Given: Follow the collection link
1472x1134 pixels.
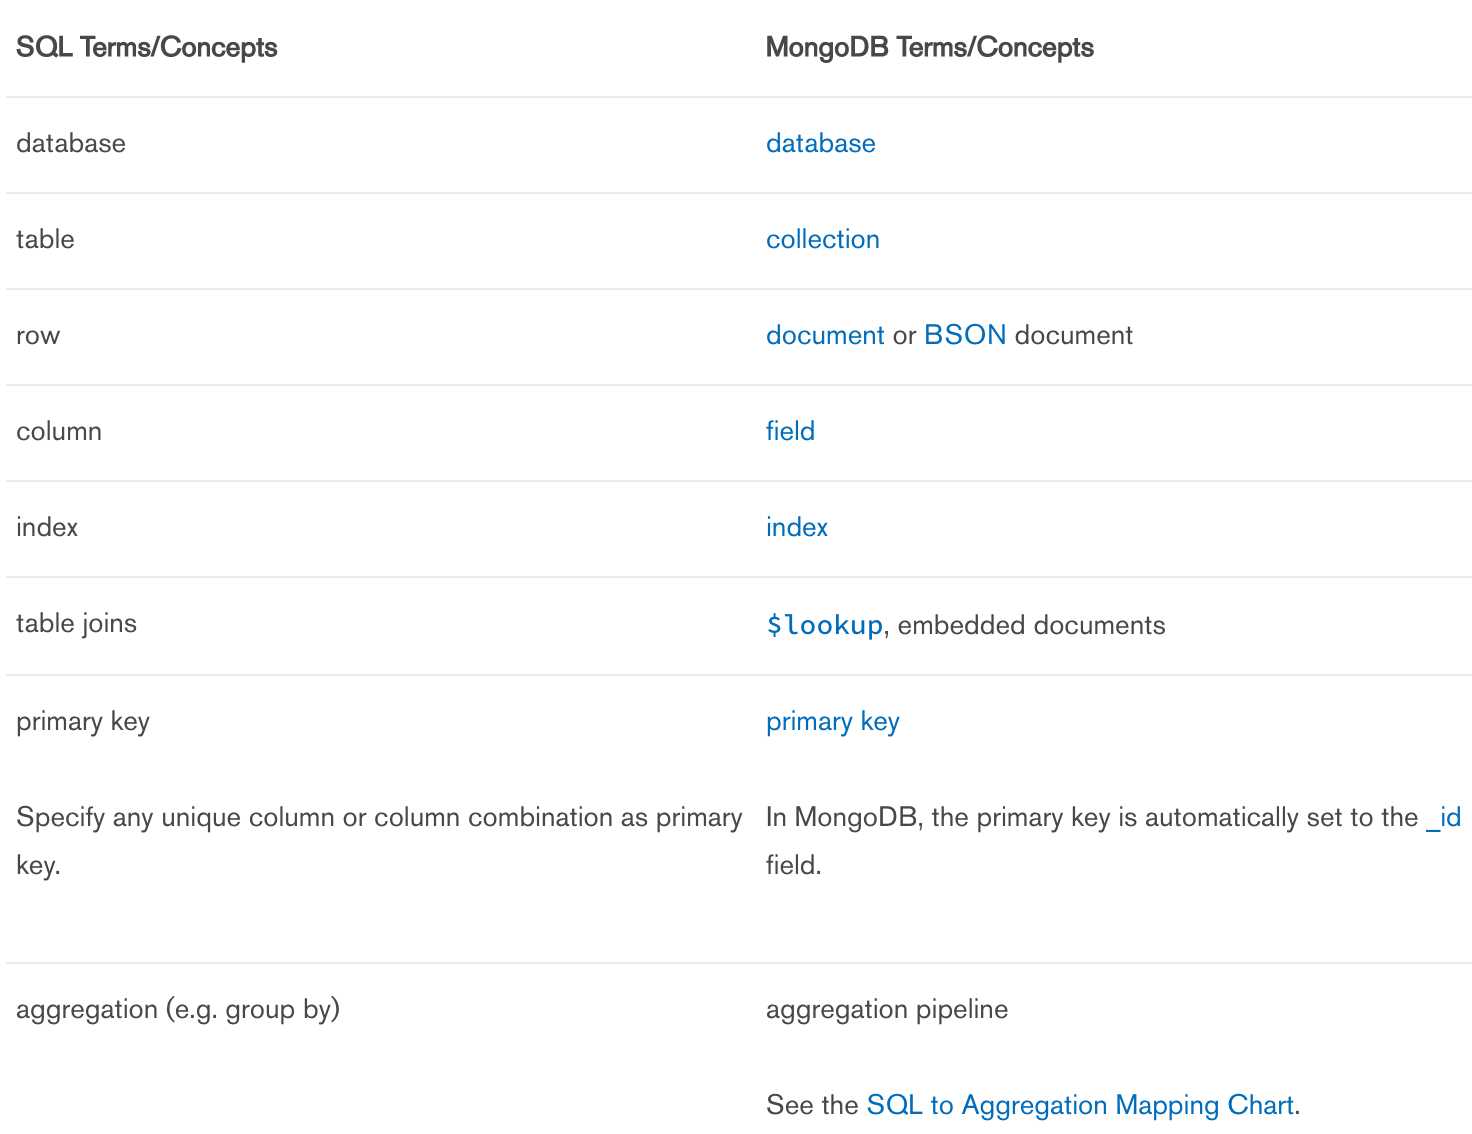Looking at the screenshot, I should tap(822, 239).
